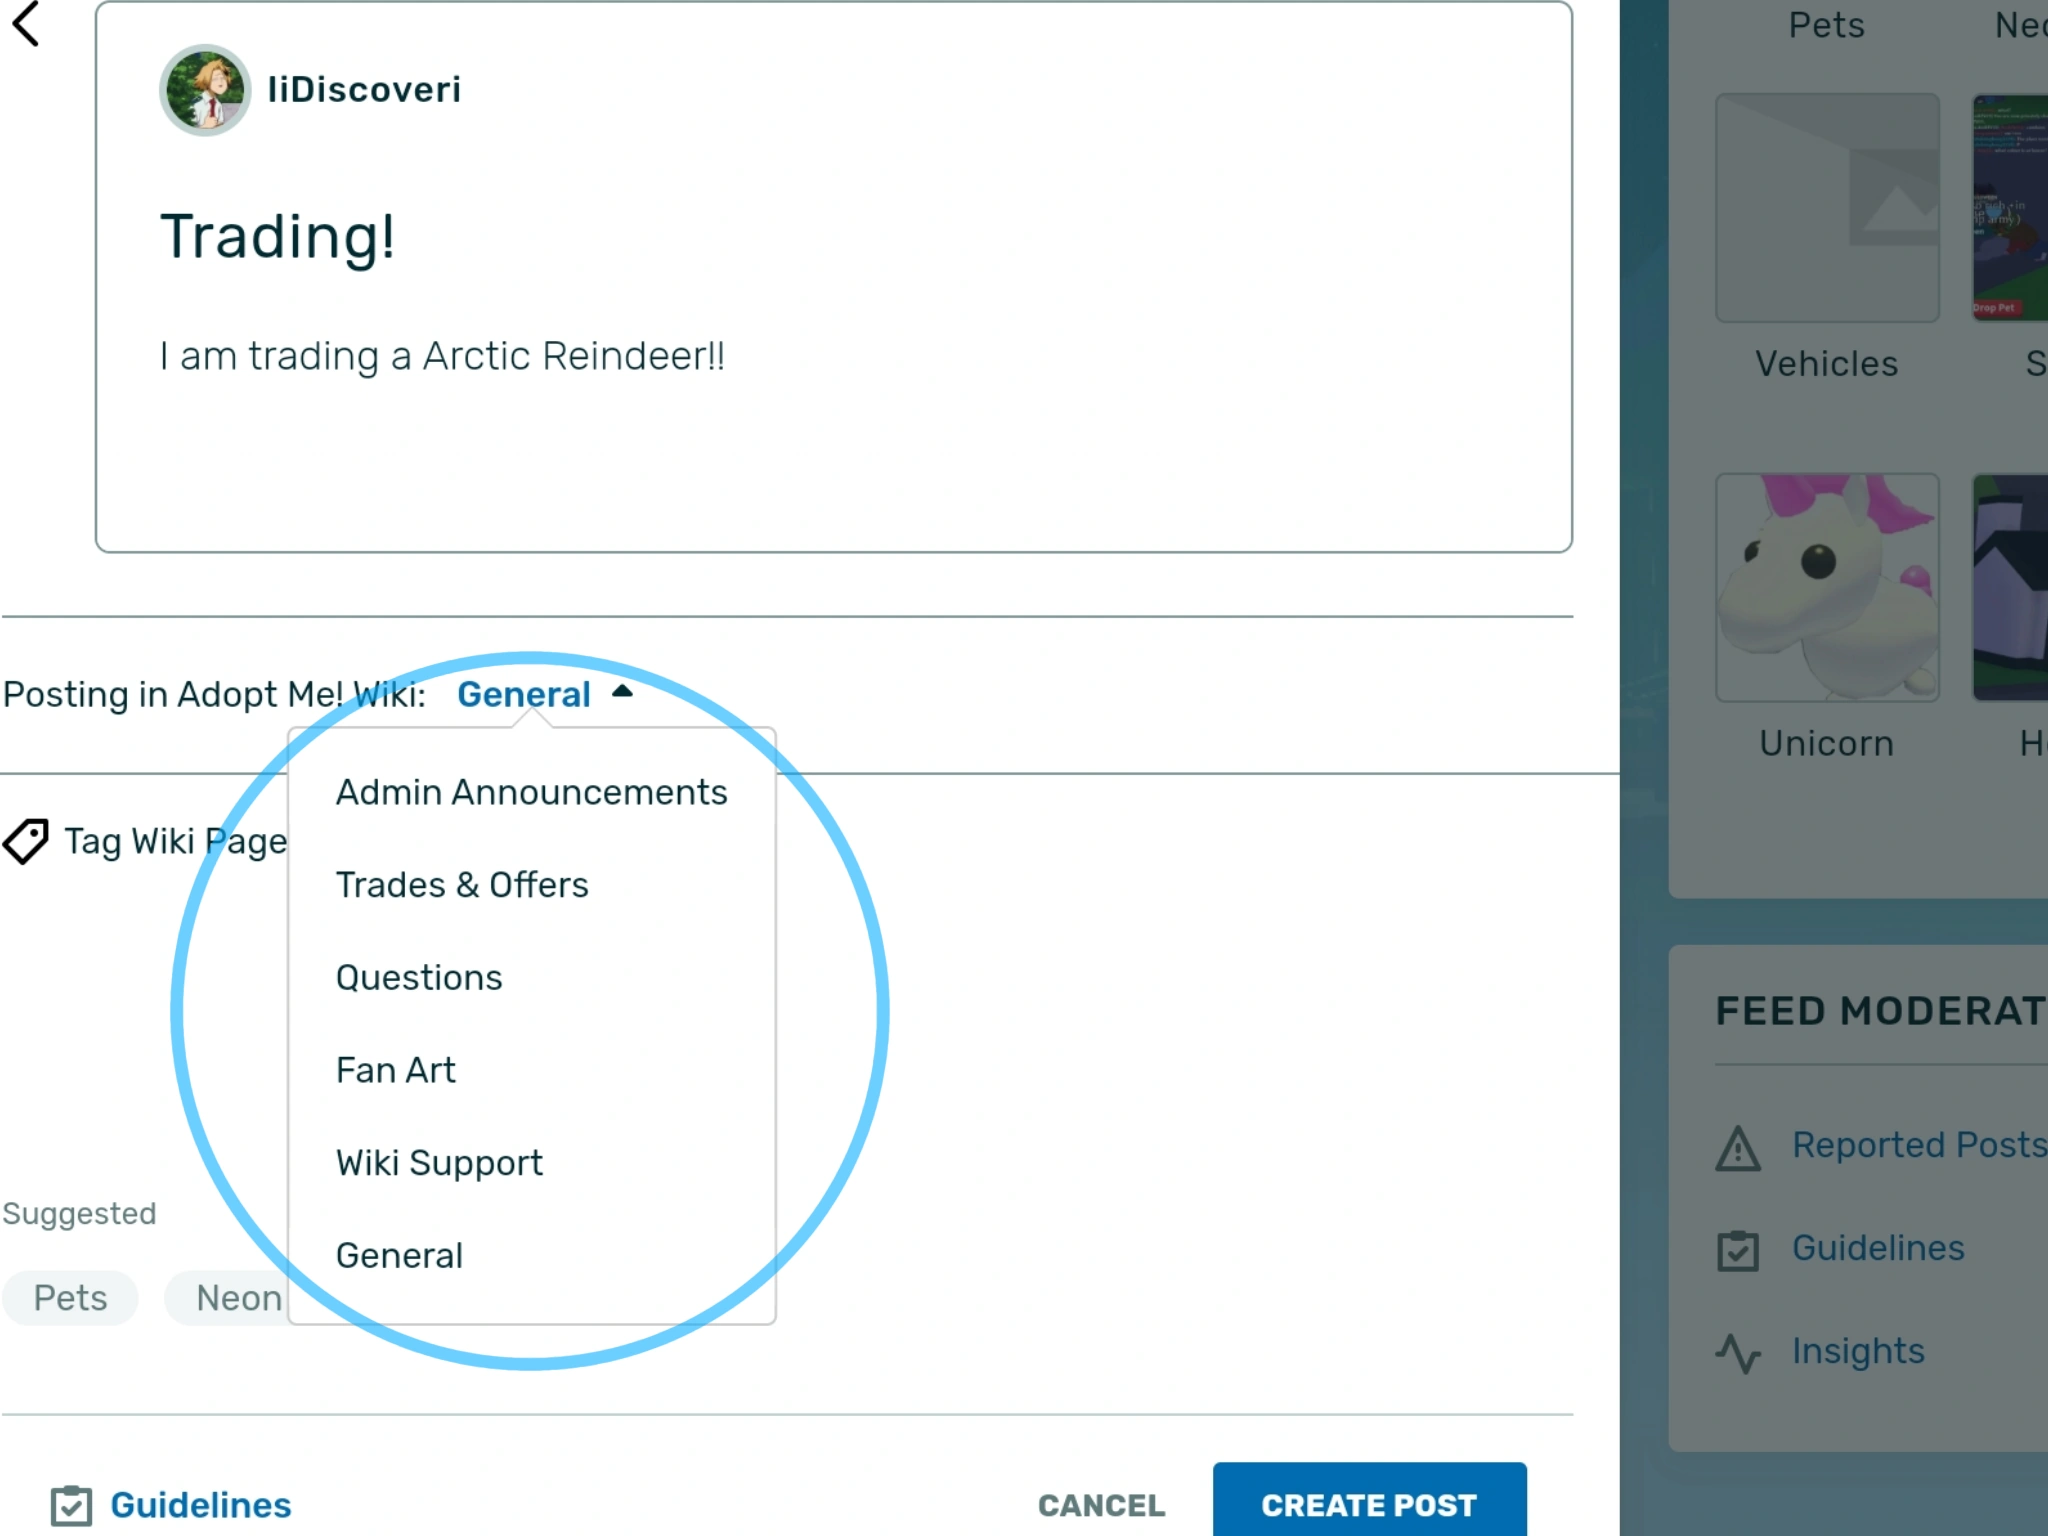Click the tag icon beside Tag Wiki Page
Viewport: 2048px width, 1536px height.
pos(26,841)
